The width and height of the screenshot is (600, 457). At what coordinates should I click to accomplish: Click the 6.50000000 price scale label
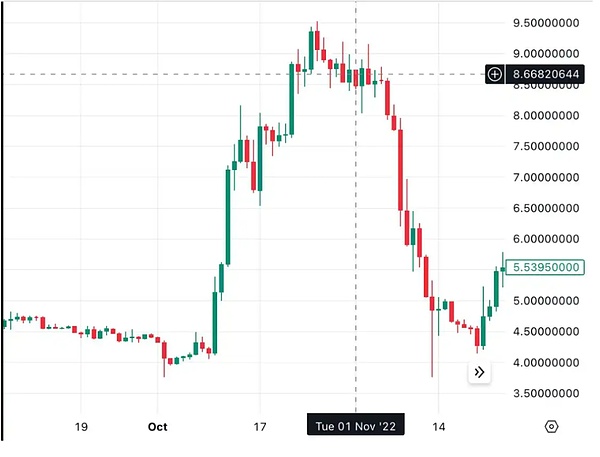tap(546, 208)
